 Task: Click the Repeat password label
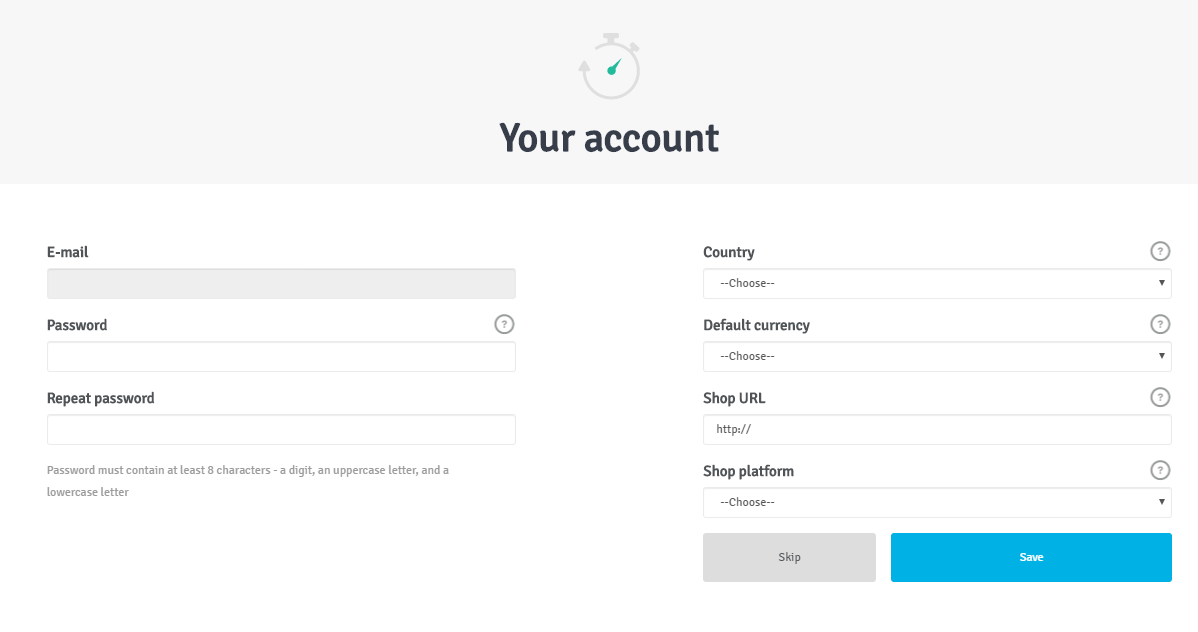pyautogui.click(x=100, y=398)
